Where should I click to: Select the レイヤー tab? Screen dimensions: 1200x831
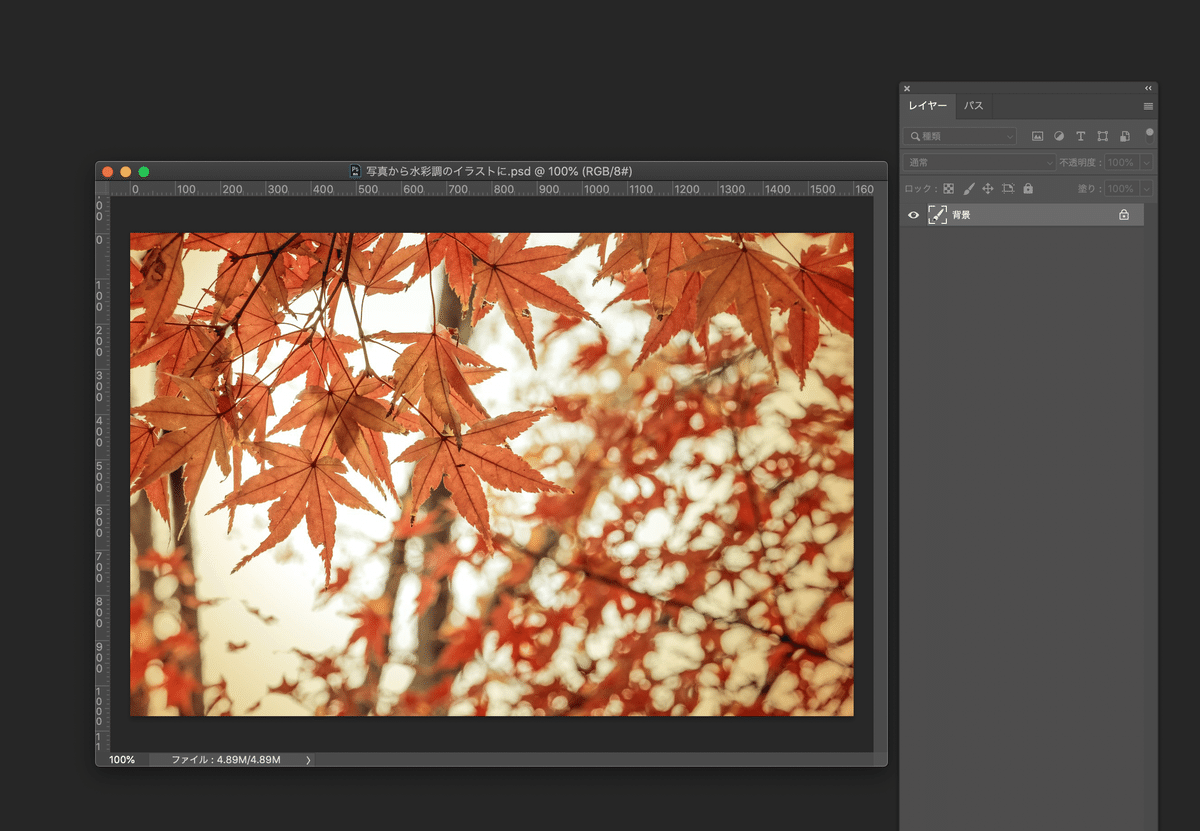coord(928,106)
